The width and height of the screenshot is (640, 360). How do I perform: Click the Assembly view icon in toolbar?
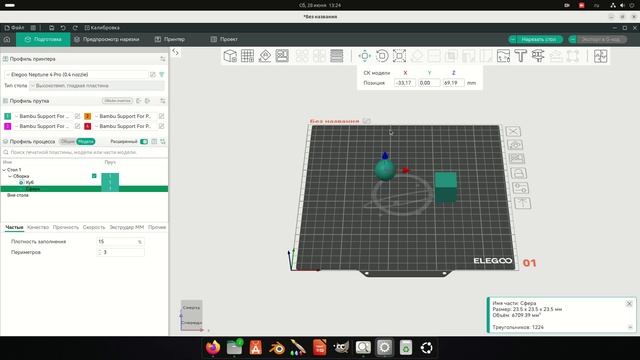[600, 56]
